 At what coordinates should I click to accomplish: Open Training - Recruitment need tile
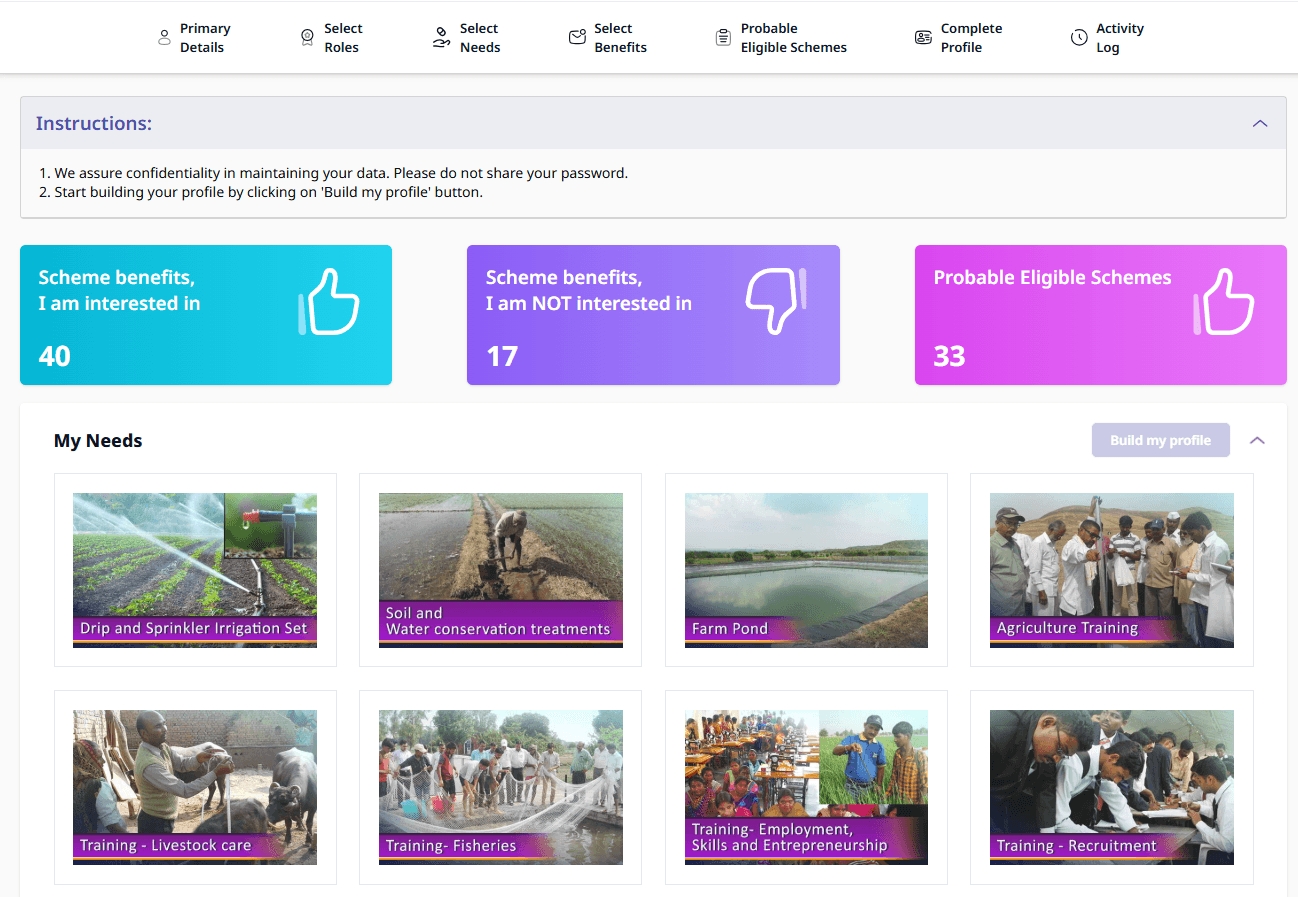(1111, 787)
